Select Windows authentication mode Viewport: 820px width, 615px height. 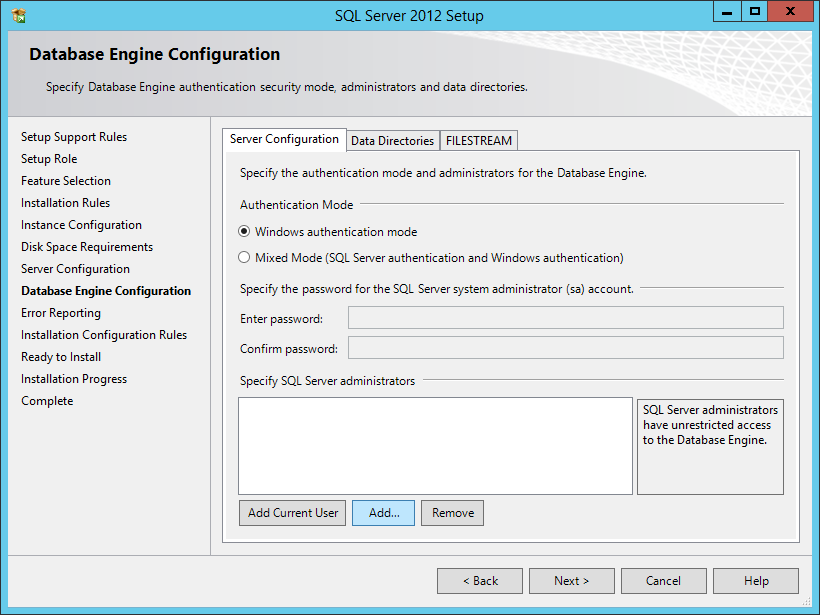[327, 232]
